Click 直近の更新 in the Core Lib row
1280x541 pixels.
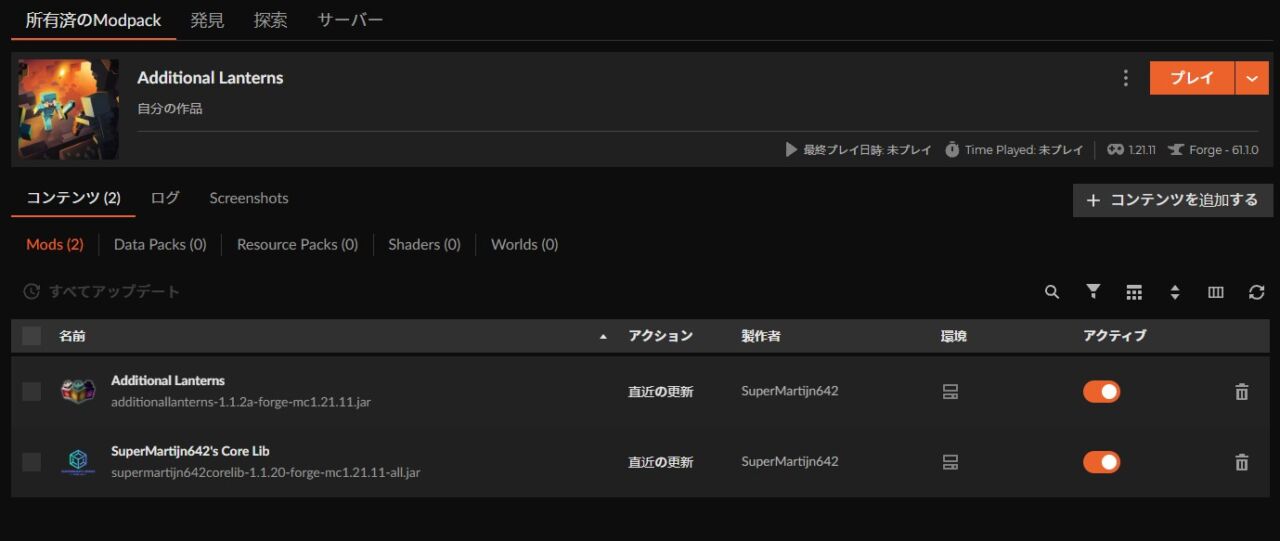[x=660, y=462]
